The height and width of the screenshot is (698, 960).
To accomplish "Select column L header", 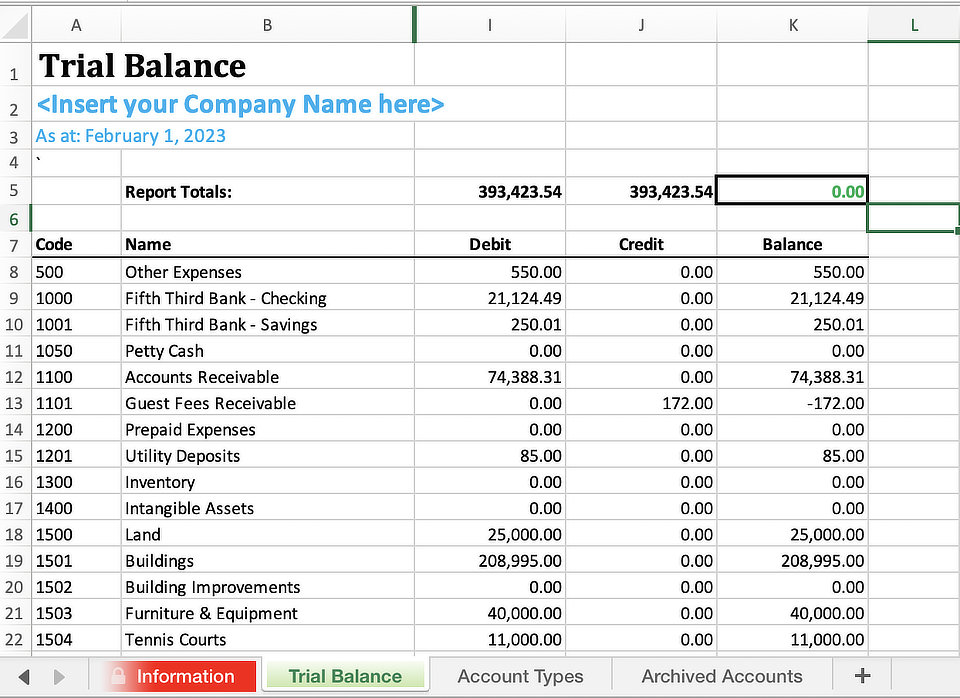I will click(913, 26).
